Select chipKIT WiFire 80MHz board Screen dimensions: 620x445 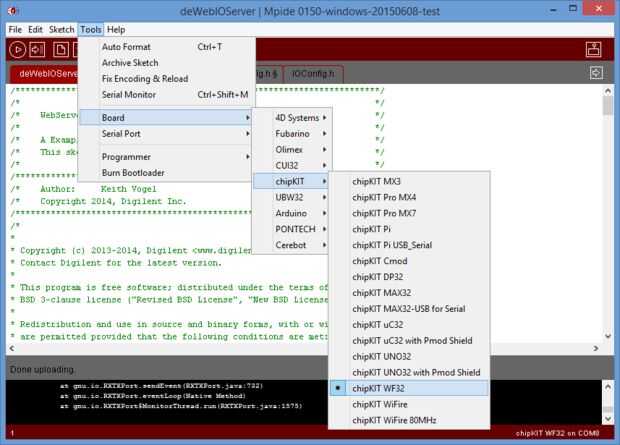tap(409, 420)
